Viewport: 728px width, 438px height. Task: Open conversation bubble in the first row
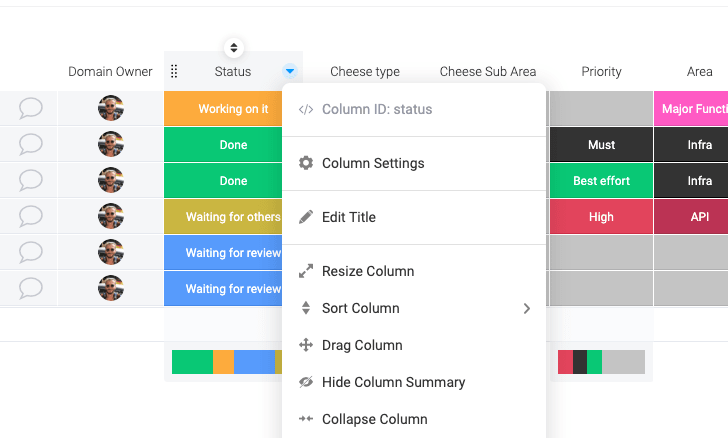coord(31,108)
